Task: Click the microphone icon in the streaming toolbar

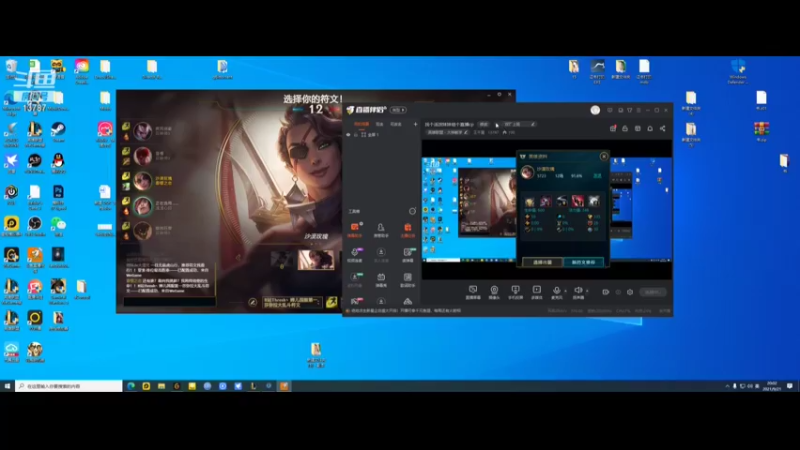Action: pos(557,290)
